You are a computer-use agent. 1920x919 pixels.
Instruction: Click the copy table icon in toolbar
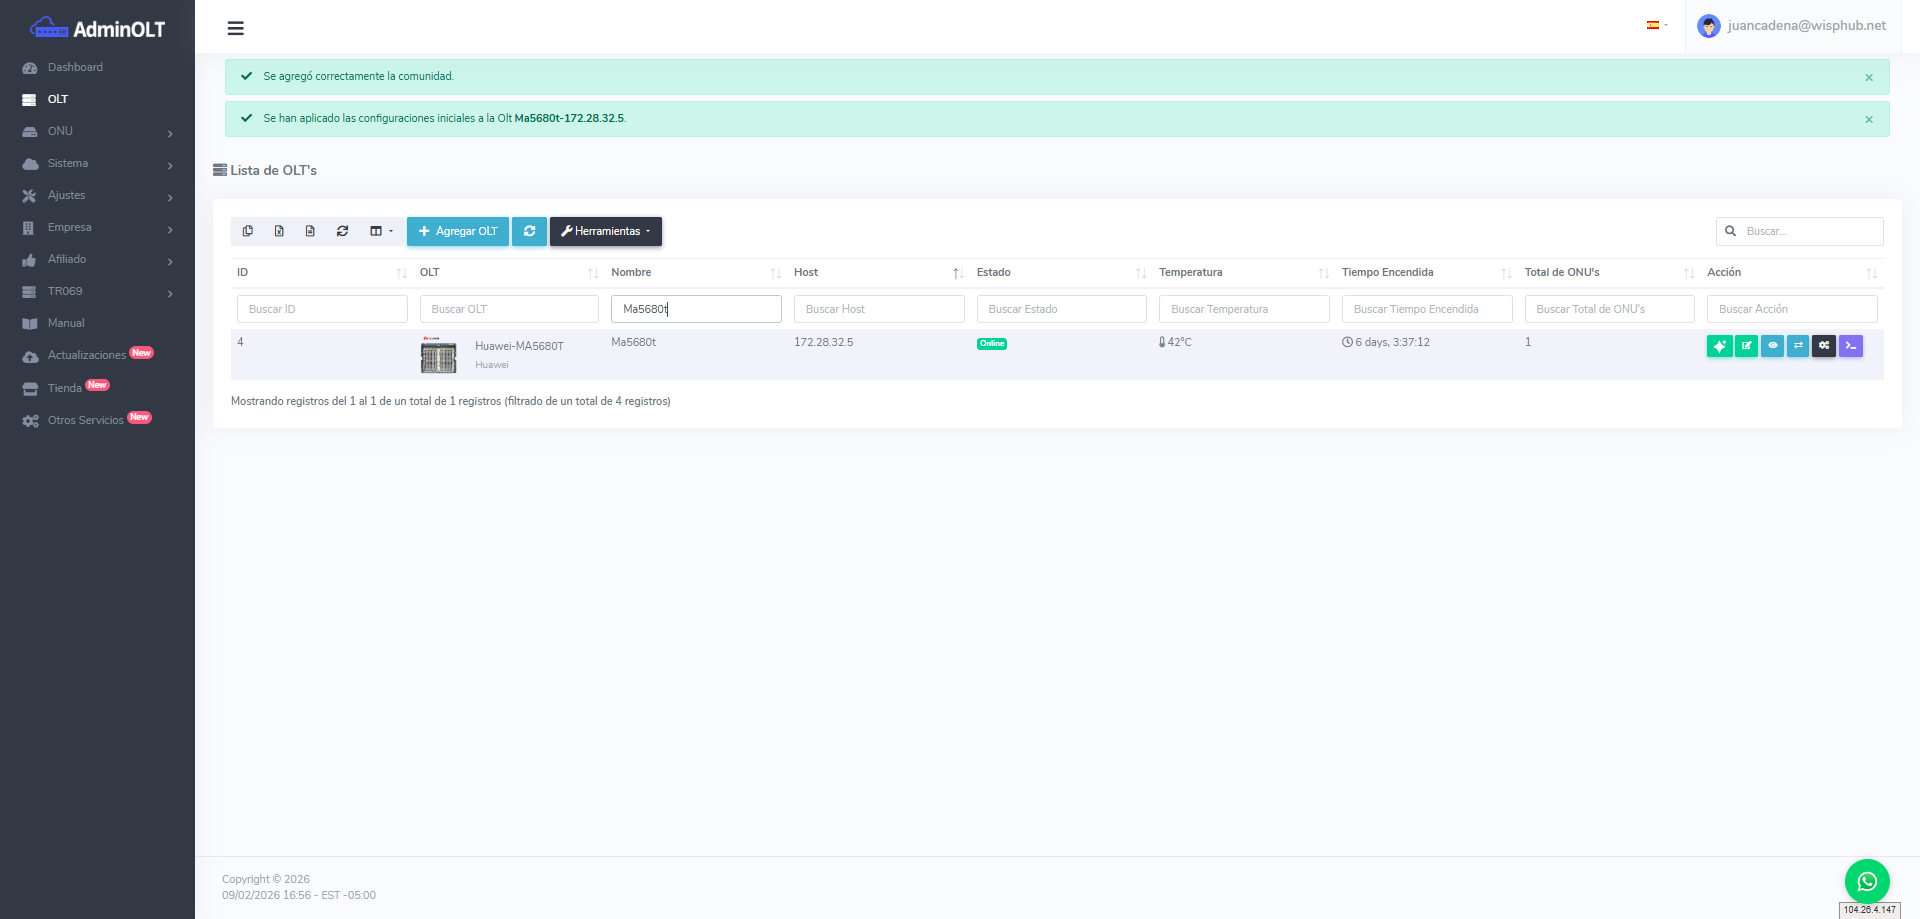coord(248,231)
